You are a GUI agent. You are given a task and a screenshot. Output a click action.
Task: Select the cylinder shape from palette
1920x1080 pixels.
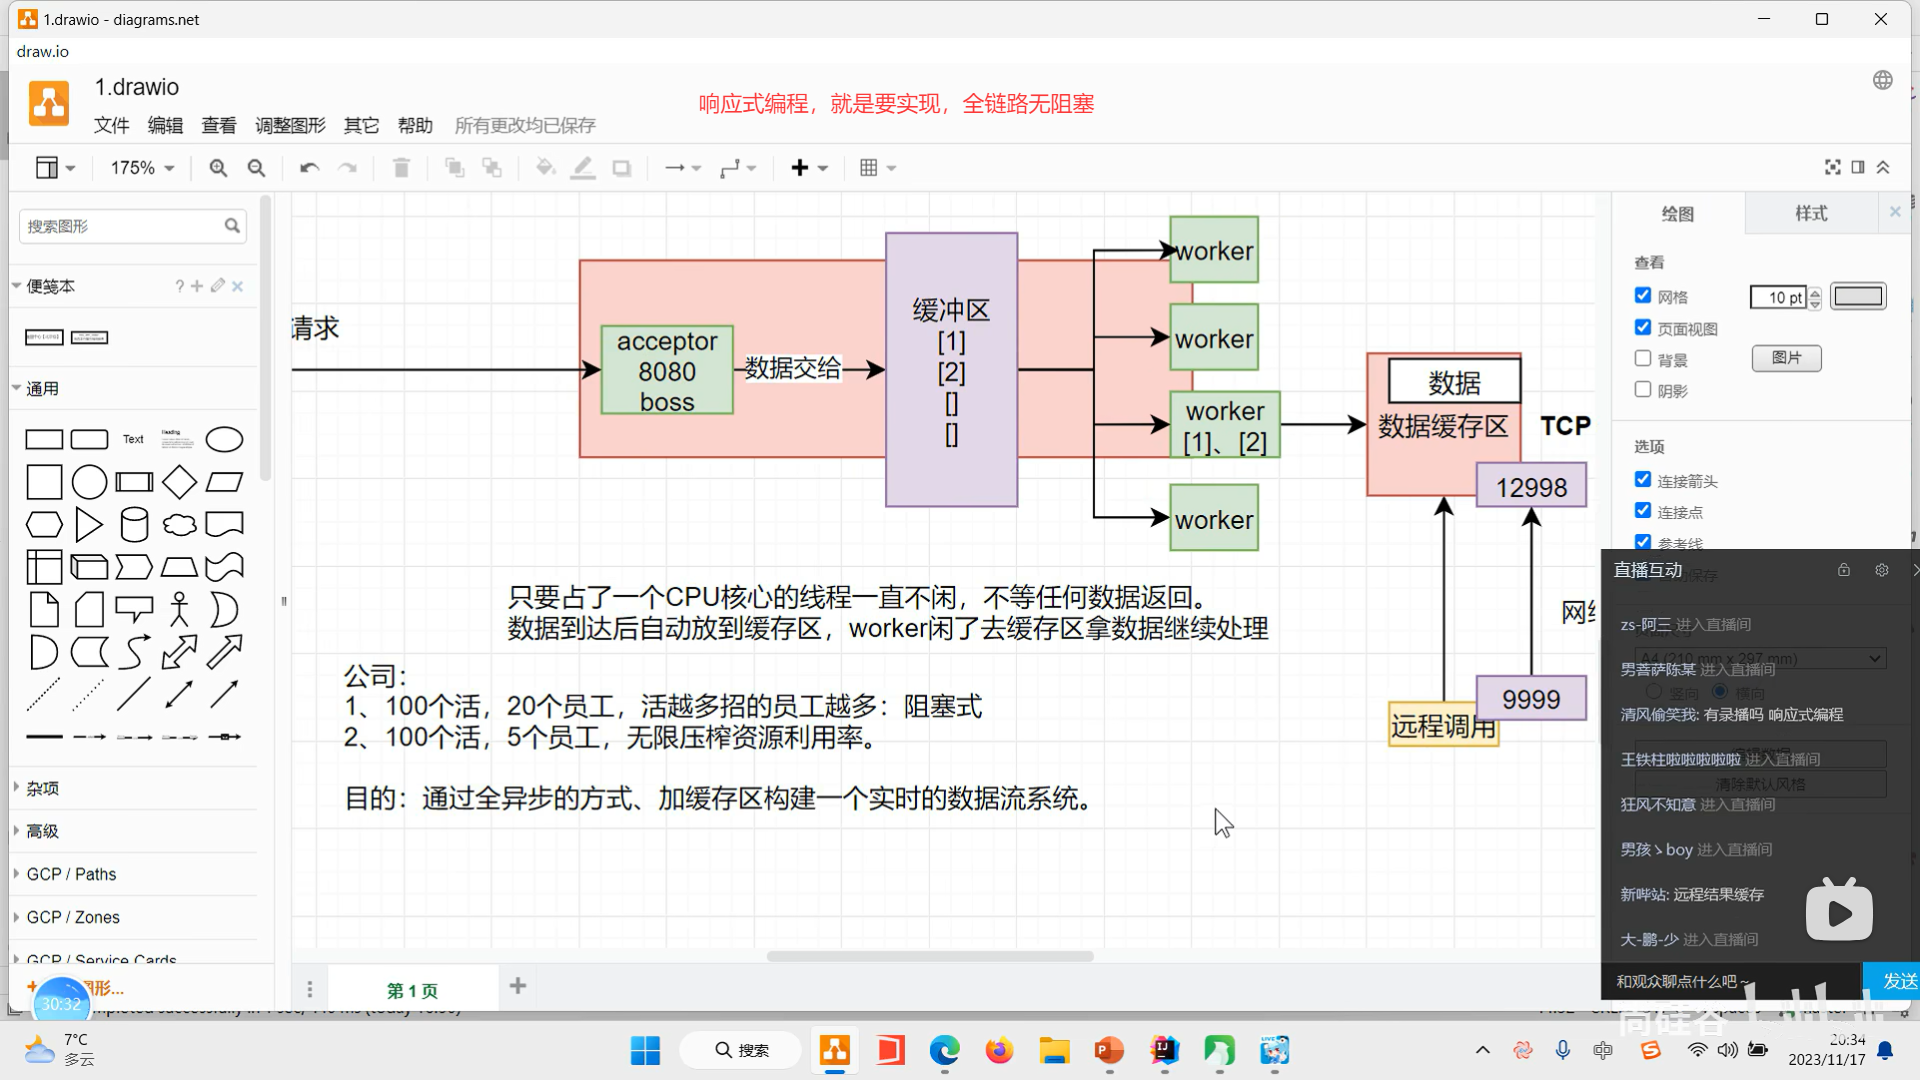pyautogui.click(x=134, y=524)
